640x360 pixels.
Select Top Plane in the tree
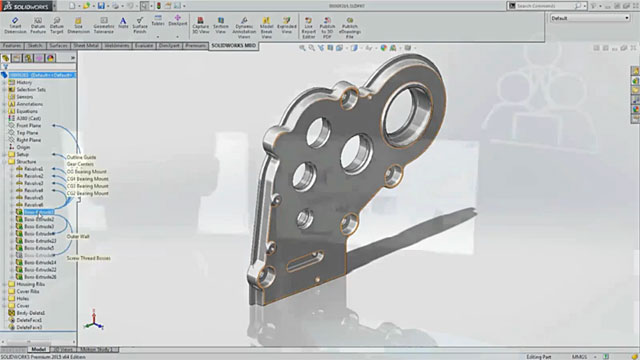(27, 133)
